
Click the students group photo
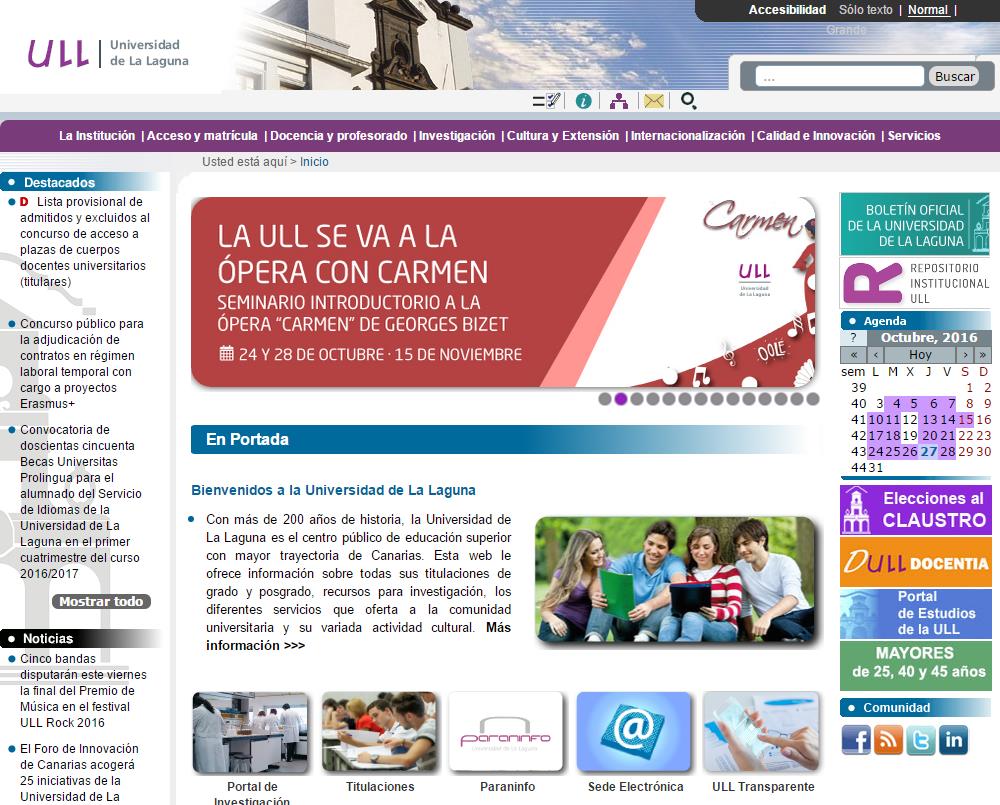coord(676,580)
